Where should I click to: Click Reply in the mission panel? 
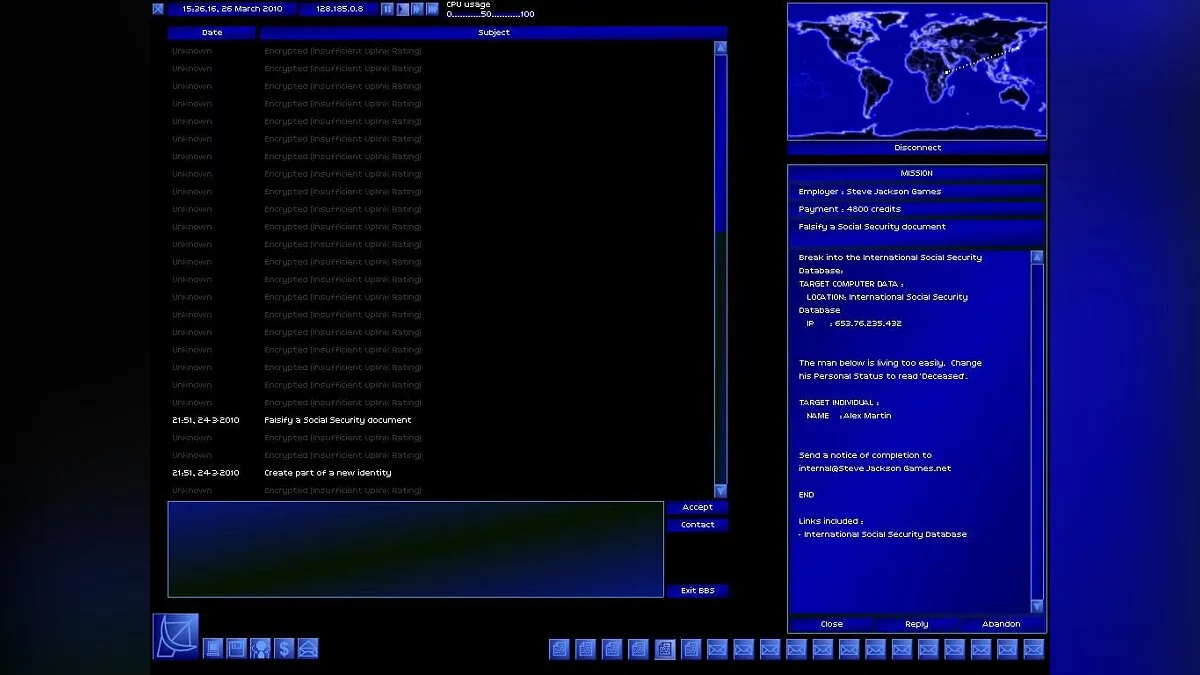click(x=916, y=624)
